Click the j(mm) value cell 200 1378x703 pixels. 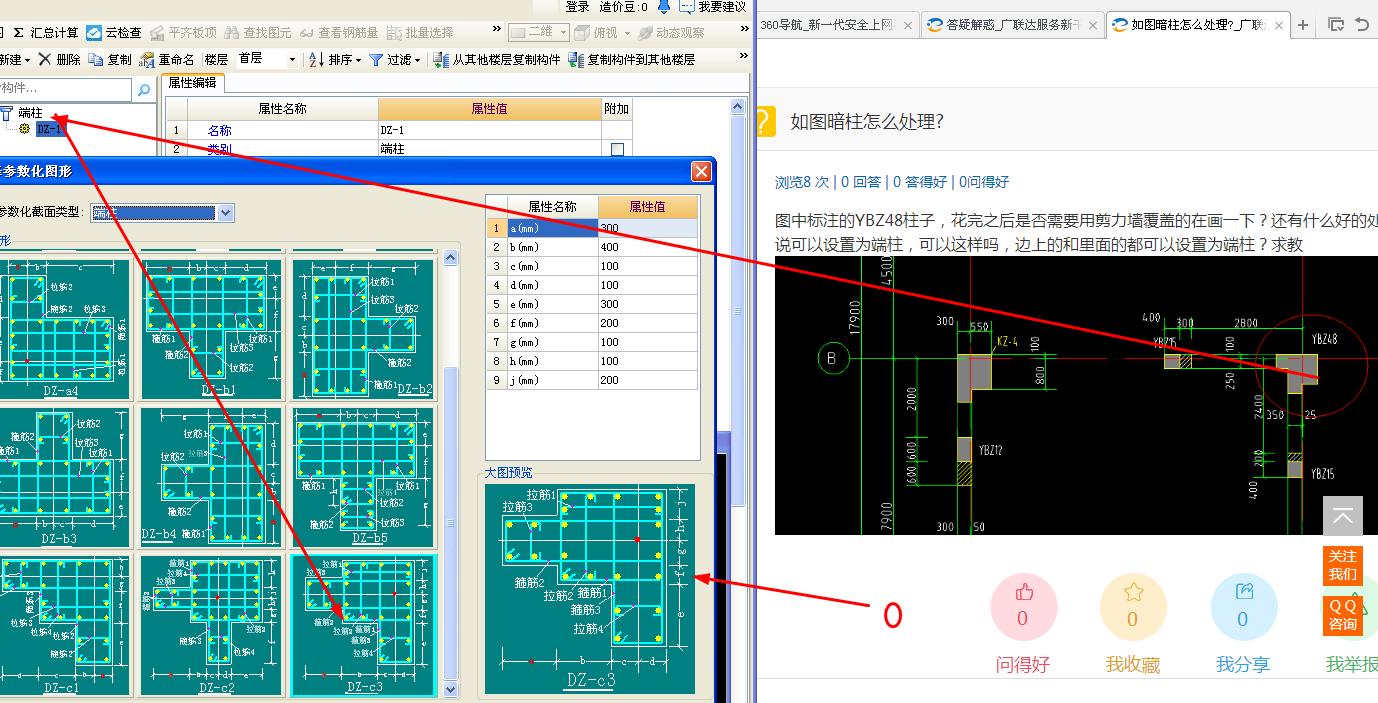tap(648, 380)
